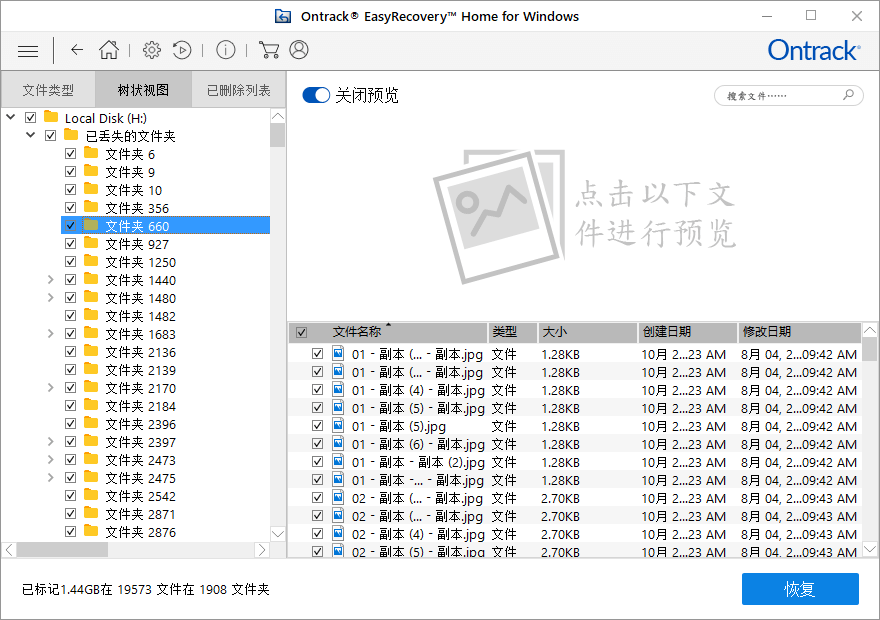Image resolution: width=880 pixels, height=620 pixels.
Task: Select 文件夹 2184 in the tree
Action: 140,406
